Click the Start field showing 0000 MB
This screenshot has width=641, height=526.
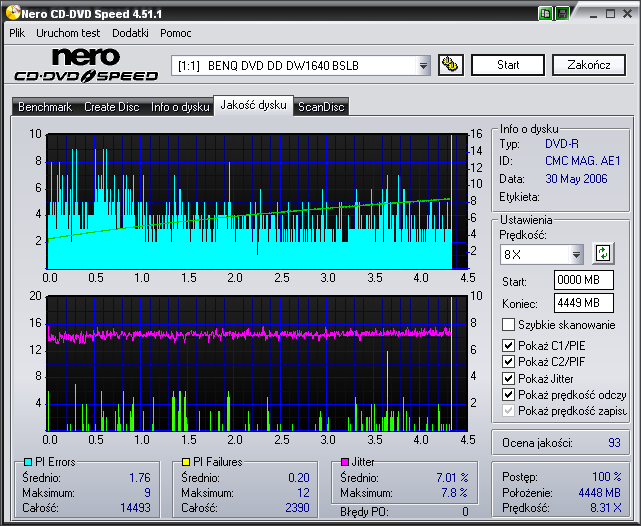(x=583, y=280)
